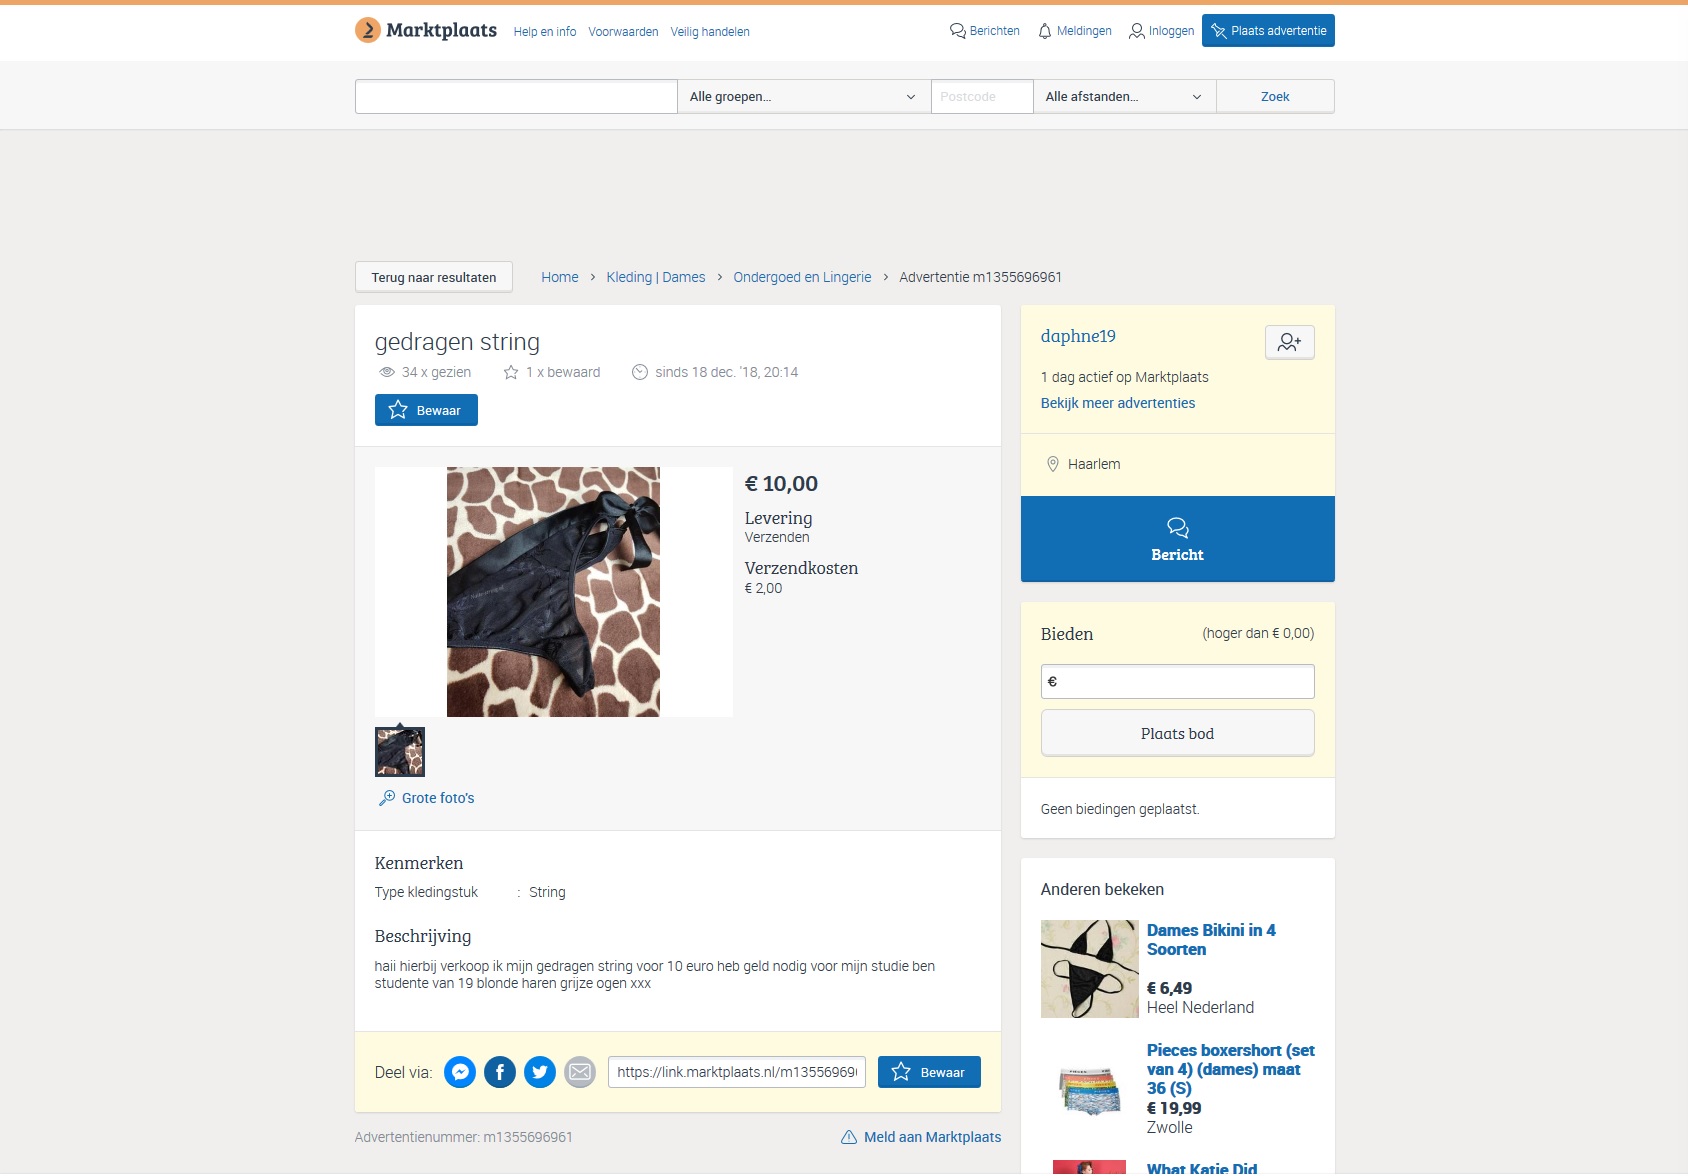Open Kleding | Dames breadcrumb

[x=656, y=277]
